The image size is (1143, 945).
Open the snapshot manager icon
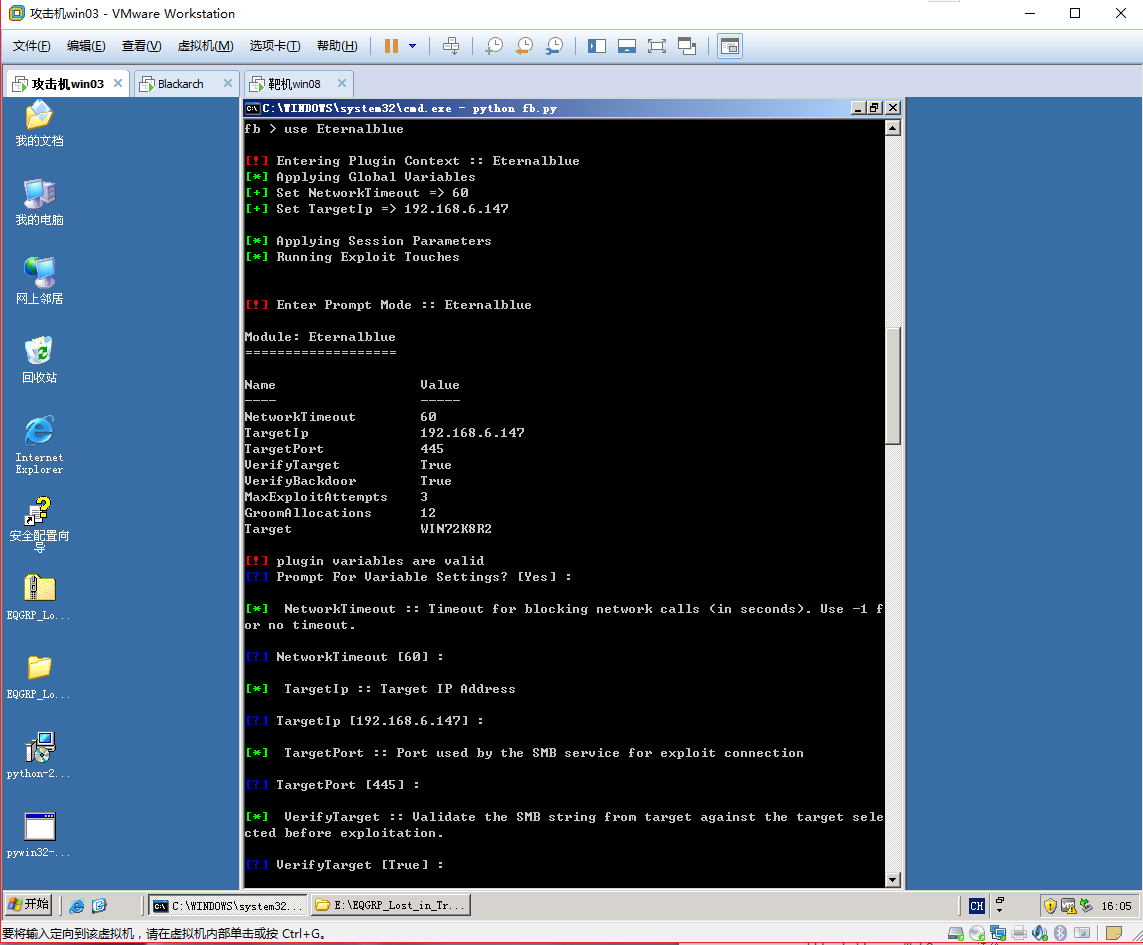coord(555,46)
